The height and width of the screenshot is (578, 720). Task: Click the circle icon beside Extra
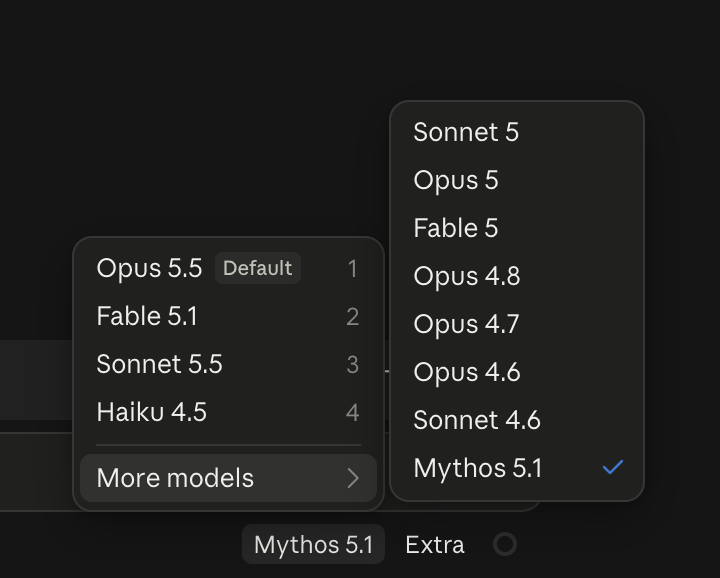[x=505, y=544]
